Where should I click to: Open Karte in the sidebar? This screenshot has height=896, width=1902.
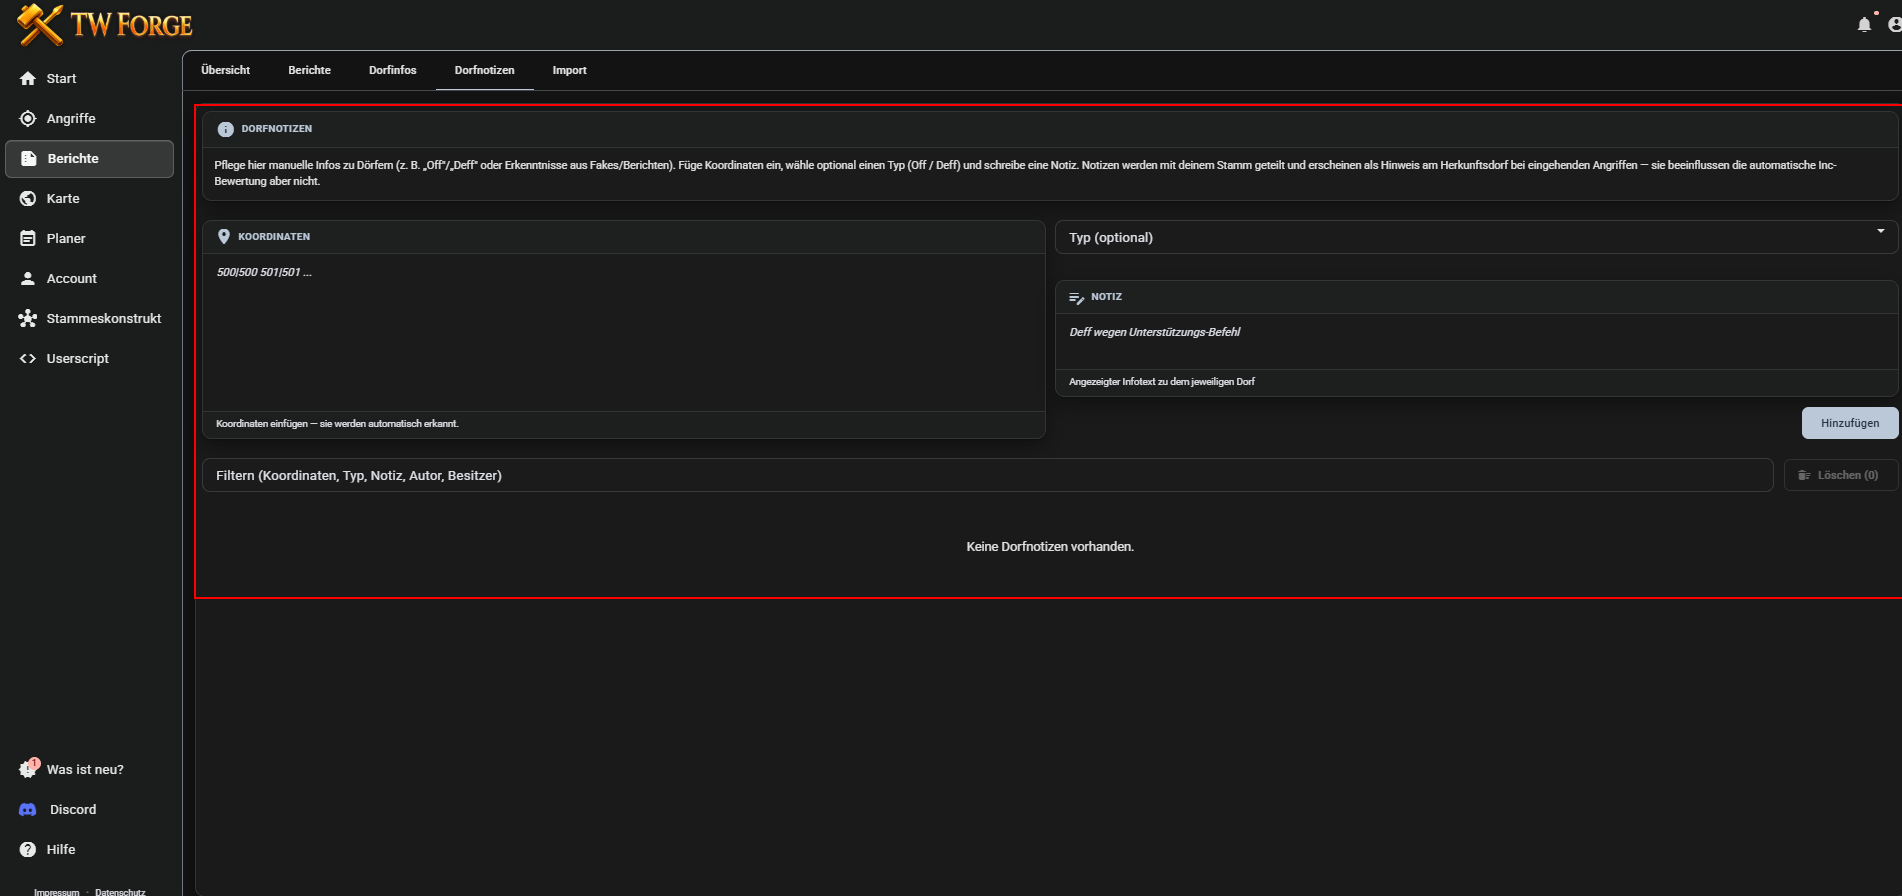click(89, 198)
